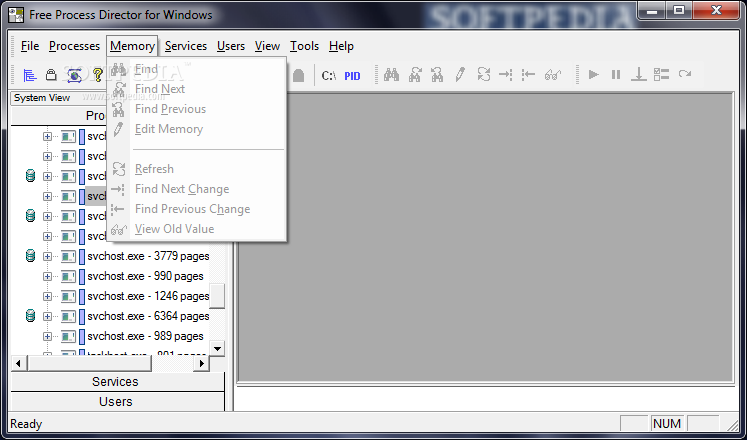Click the Find Next Change toolbar icon
This screenshot has width=747, height=440.
pos(505,75)
